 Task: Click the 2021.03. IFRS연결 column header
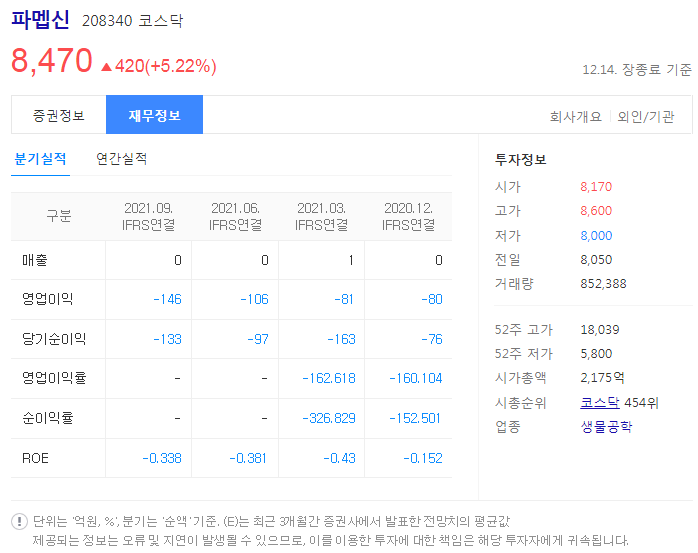click(321, 216)
